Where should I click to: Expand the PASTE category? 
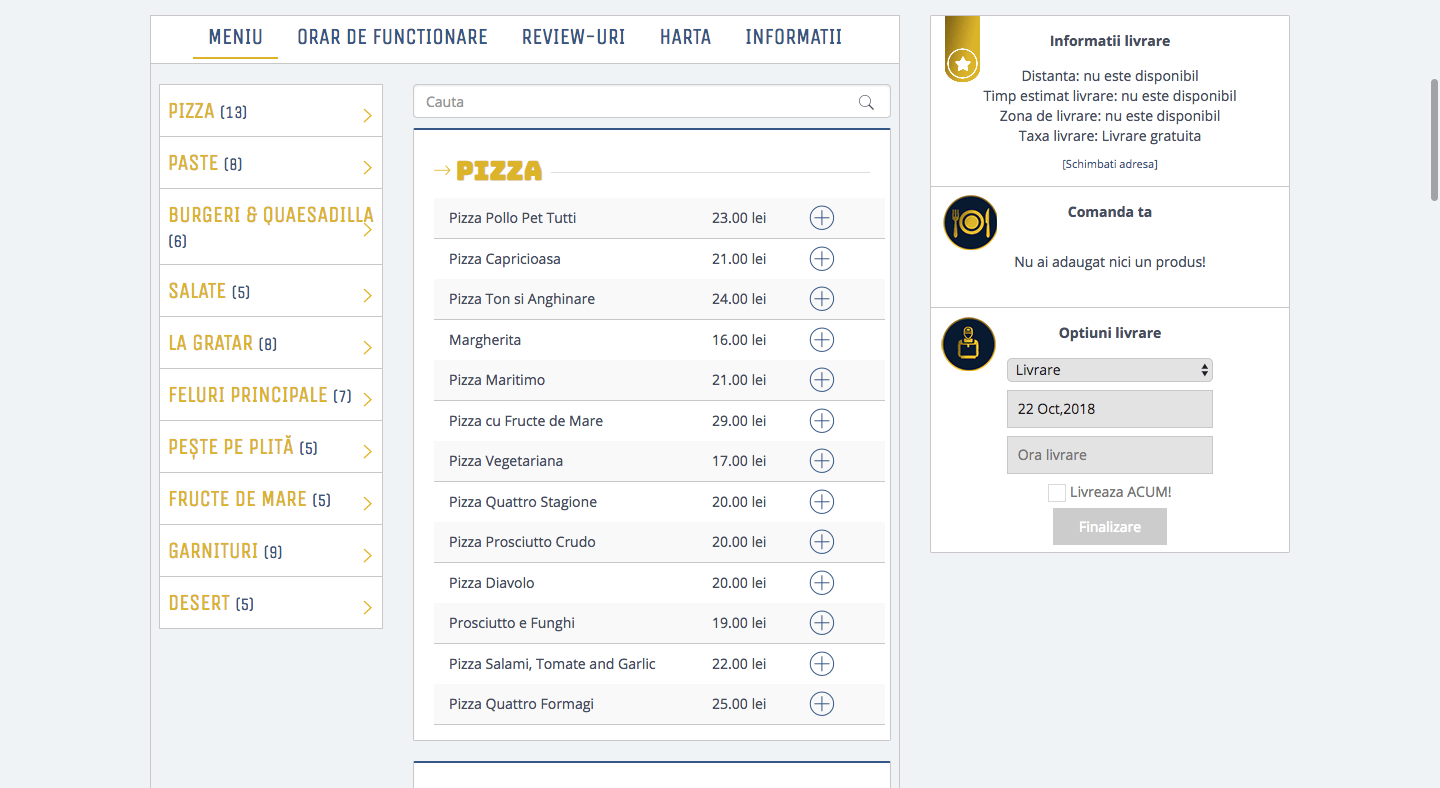pyautogui.click(x=271, y=163)
